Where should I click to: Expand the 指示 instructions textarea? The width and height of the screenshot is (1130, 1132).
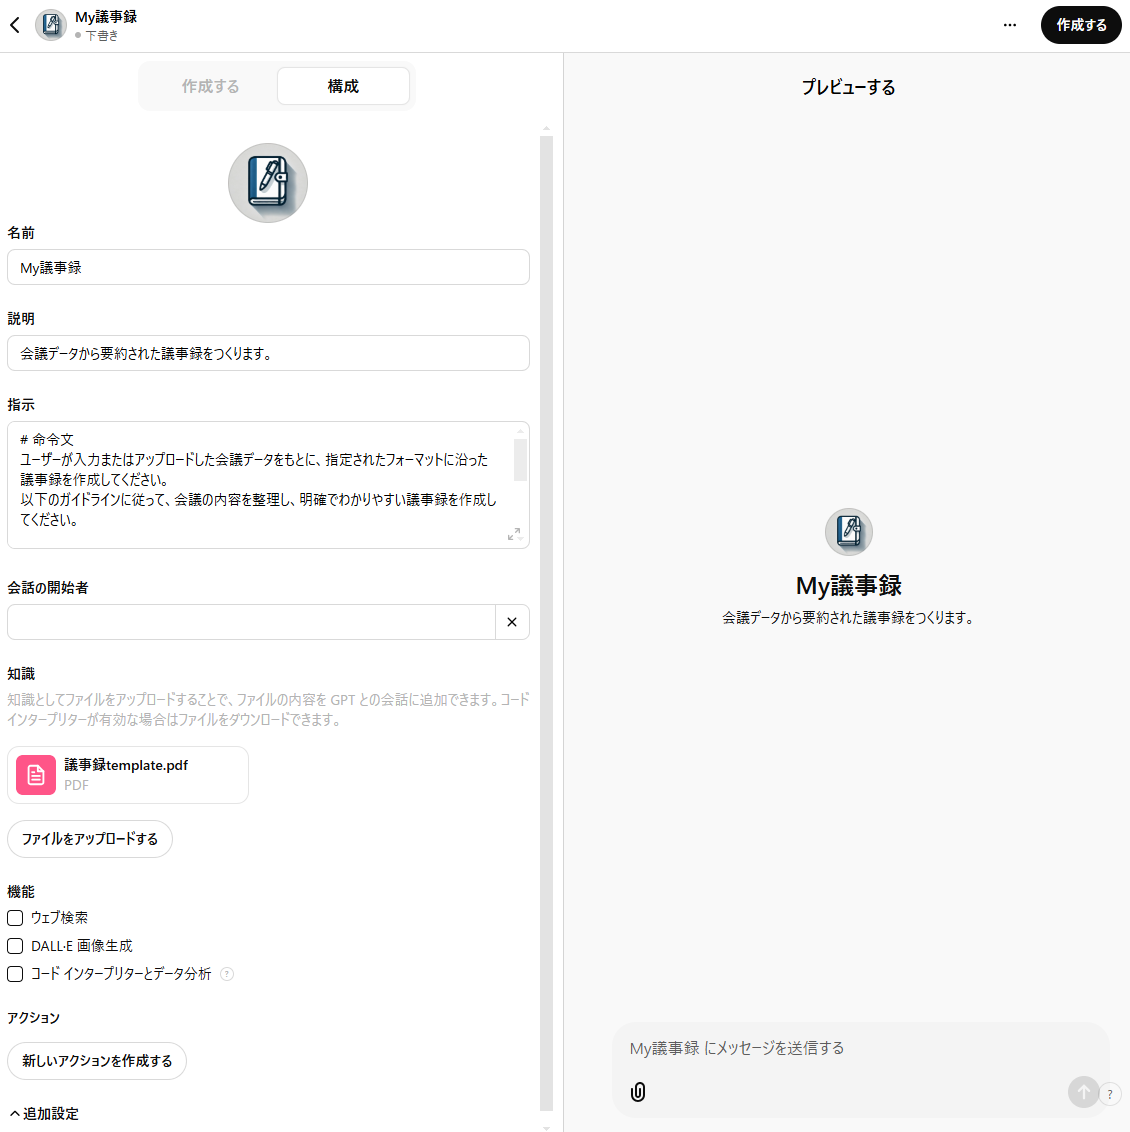click(514, 534)
